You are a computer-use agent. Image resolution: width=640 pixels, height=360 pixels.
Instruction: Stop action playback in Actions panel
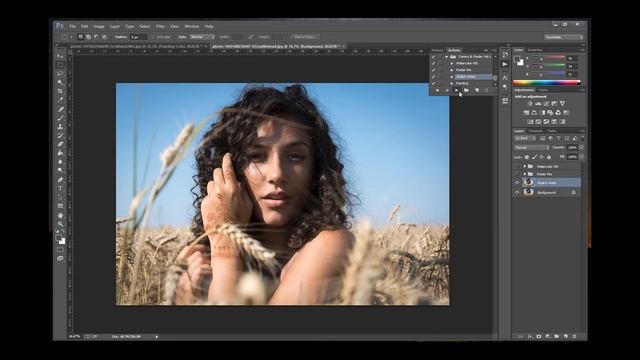tap(437, 90)
